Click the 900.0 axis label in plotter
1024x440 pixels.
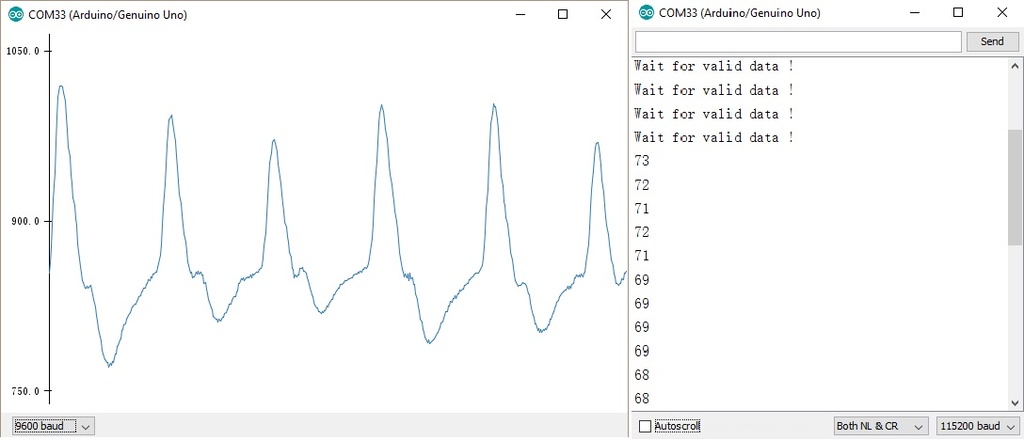[x=25, y=221]
